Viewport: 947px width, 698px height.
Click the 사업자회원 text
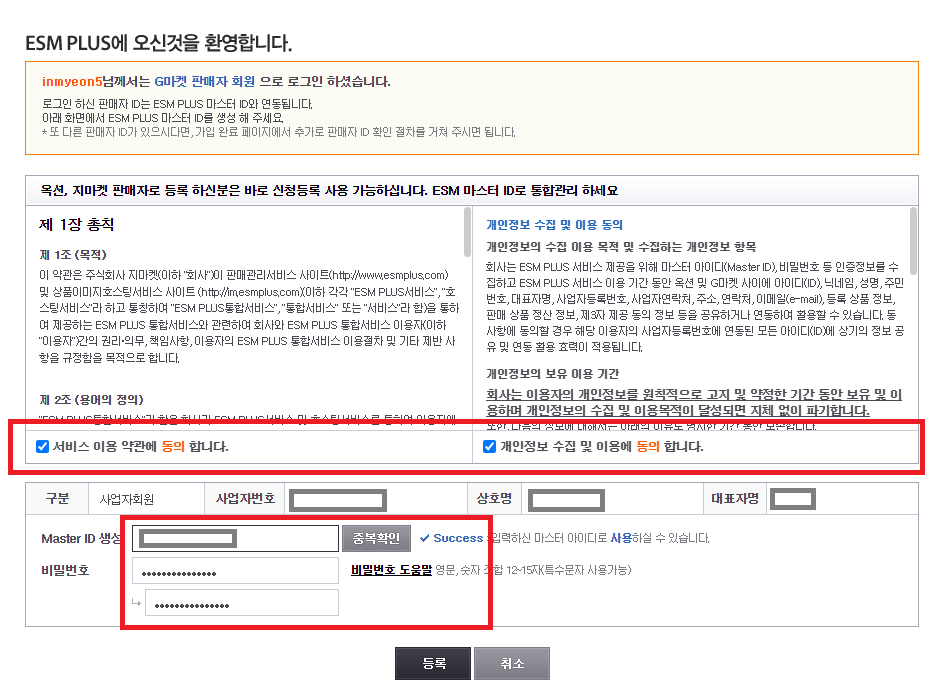127,499
